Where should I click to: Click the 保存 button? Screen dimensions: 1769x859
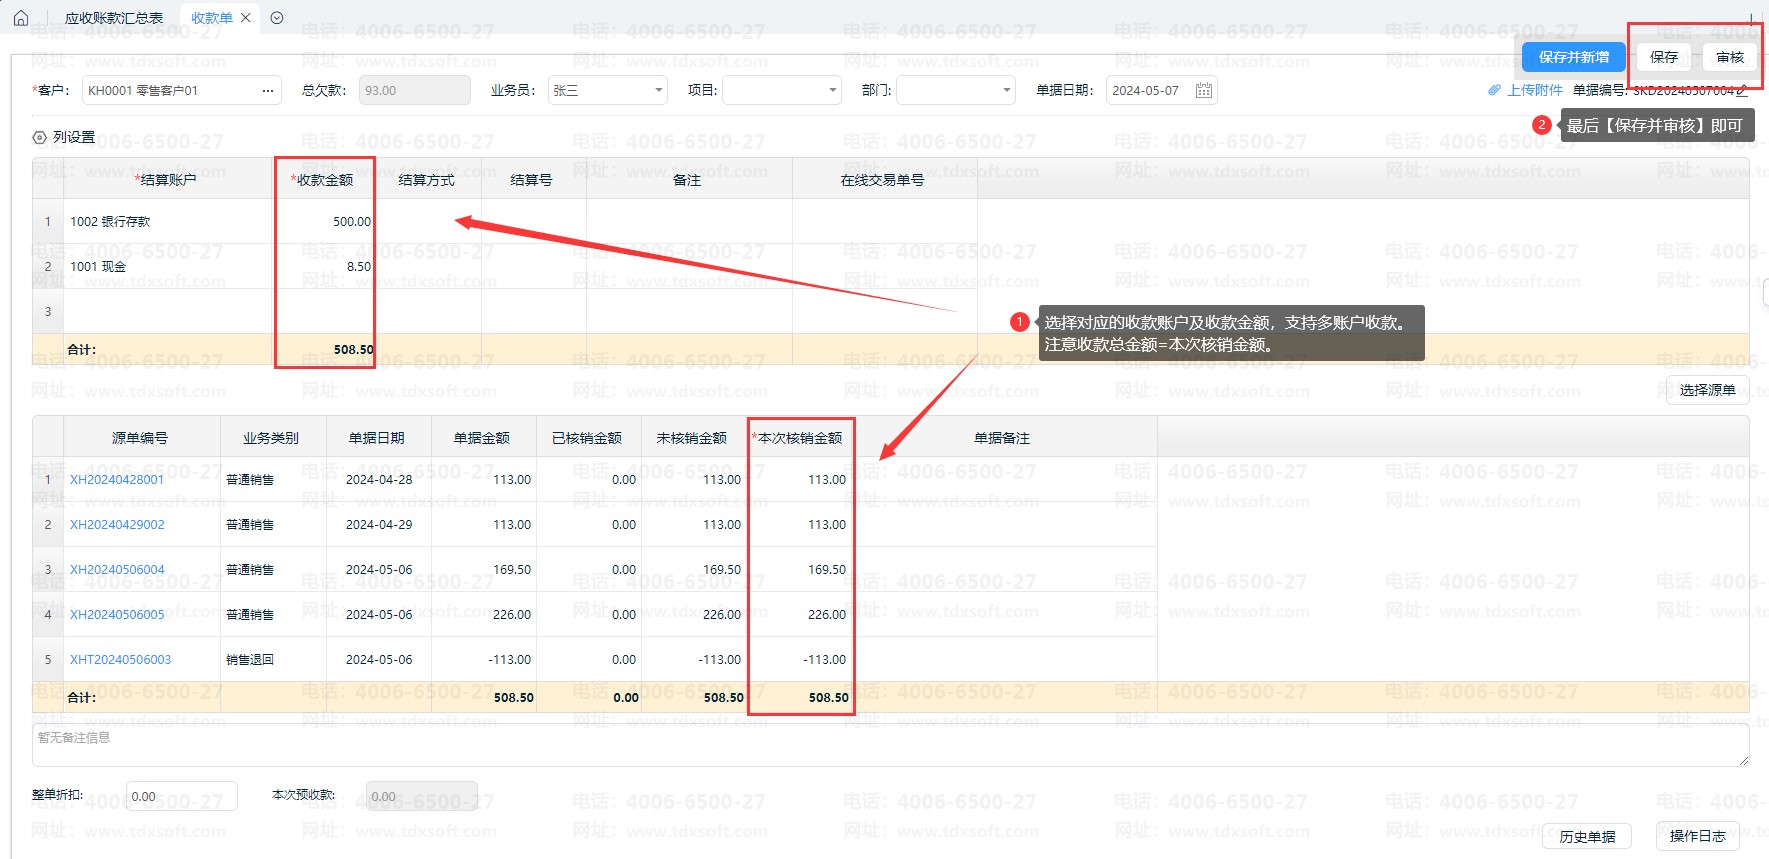[x=1664, y=57]
